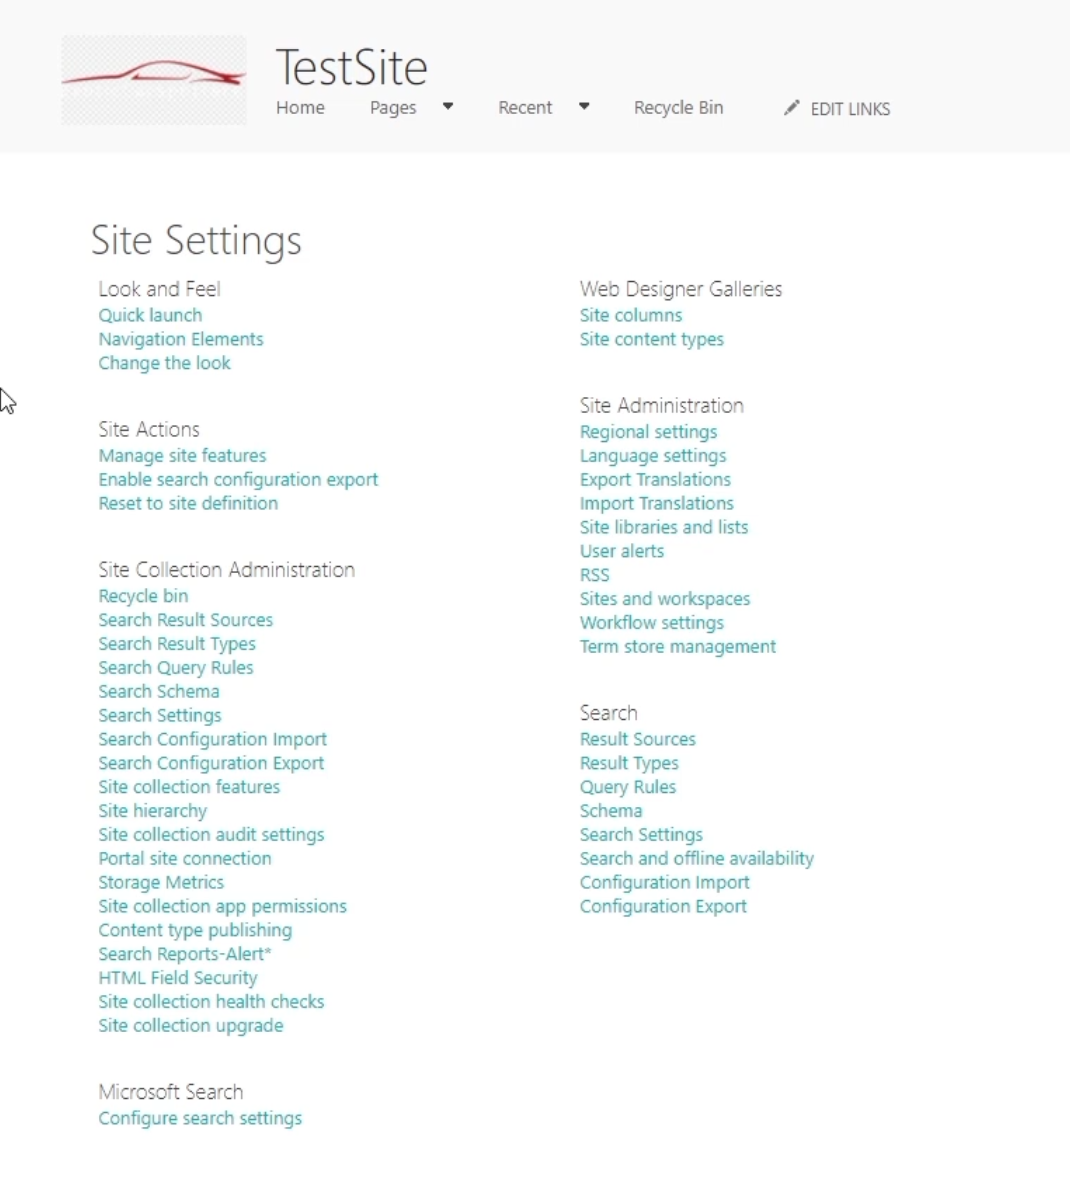The image size is (1070, 1178).
Task: Open Term store management
Action: (x=678, y=647)
